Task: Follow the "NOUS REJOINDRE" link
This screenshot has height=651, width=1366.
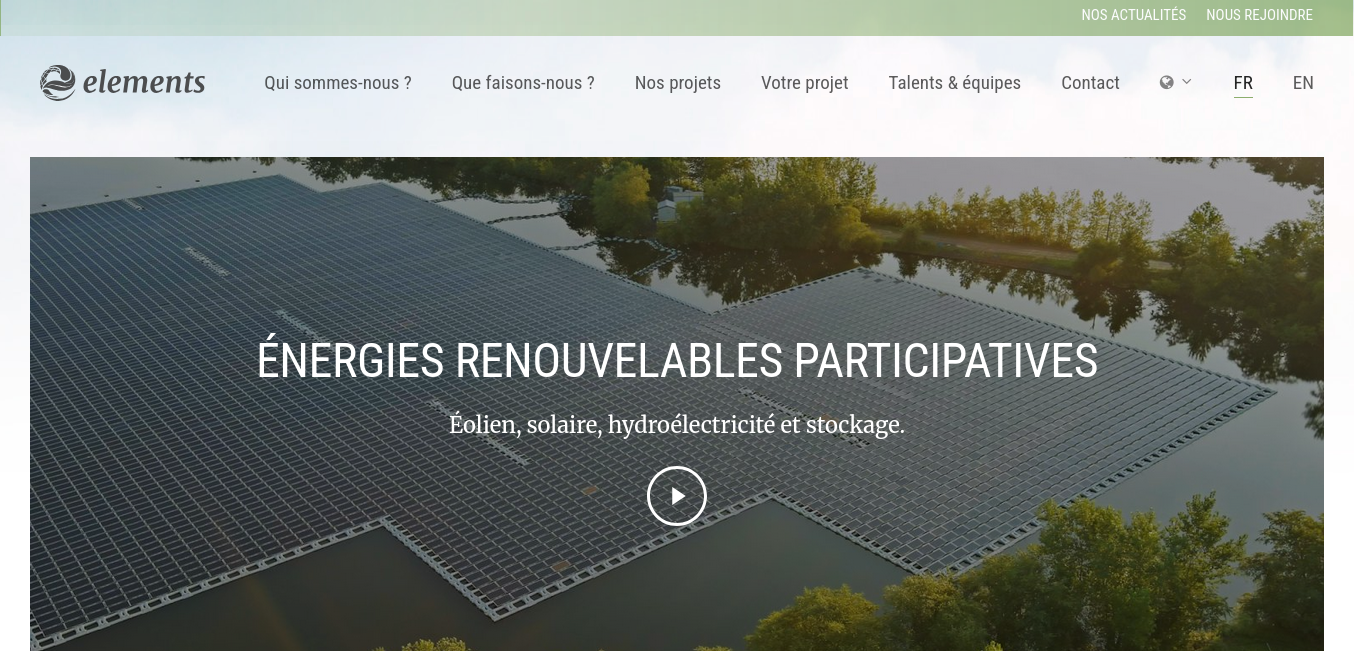Action: (x=1259, y=15)
